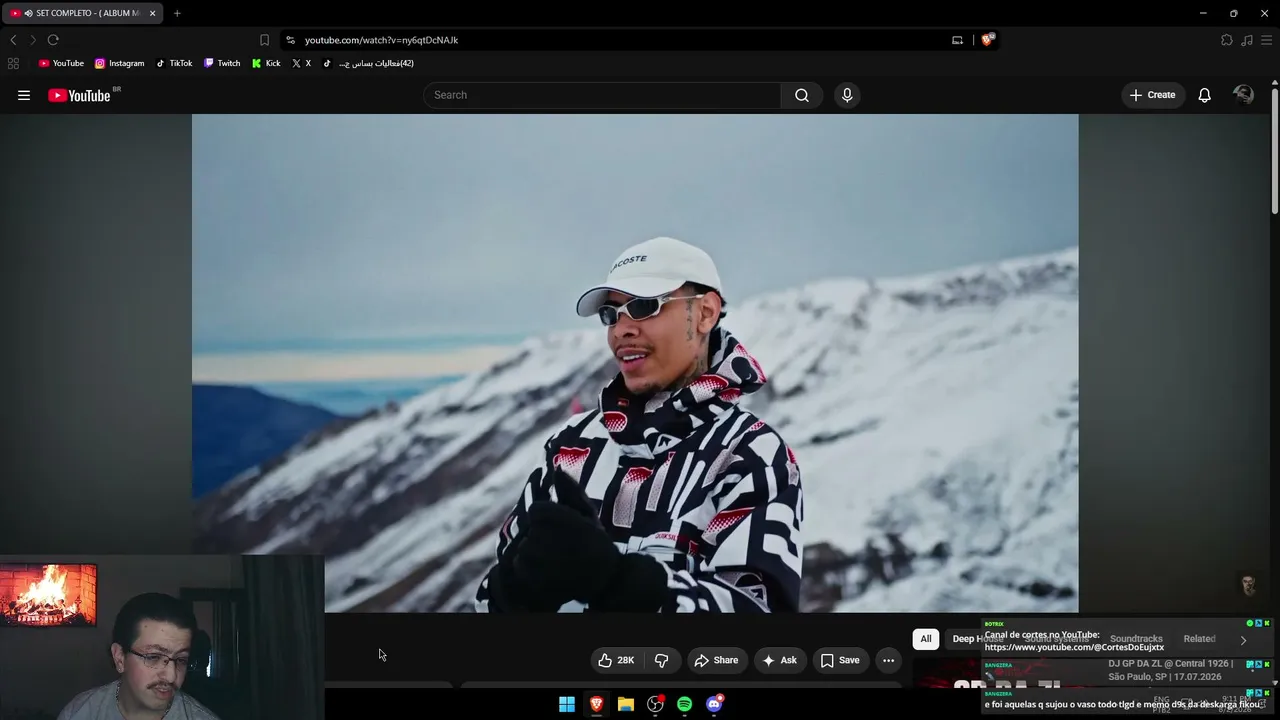Click the YouTube search magnifier button
Image resolution: width=1280 pixels, height=720 pixels.
pyautogui.click(x=802, y=95)
